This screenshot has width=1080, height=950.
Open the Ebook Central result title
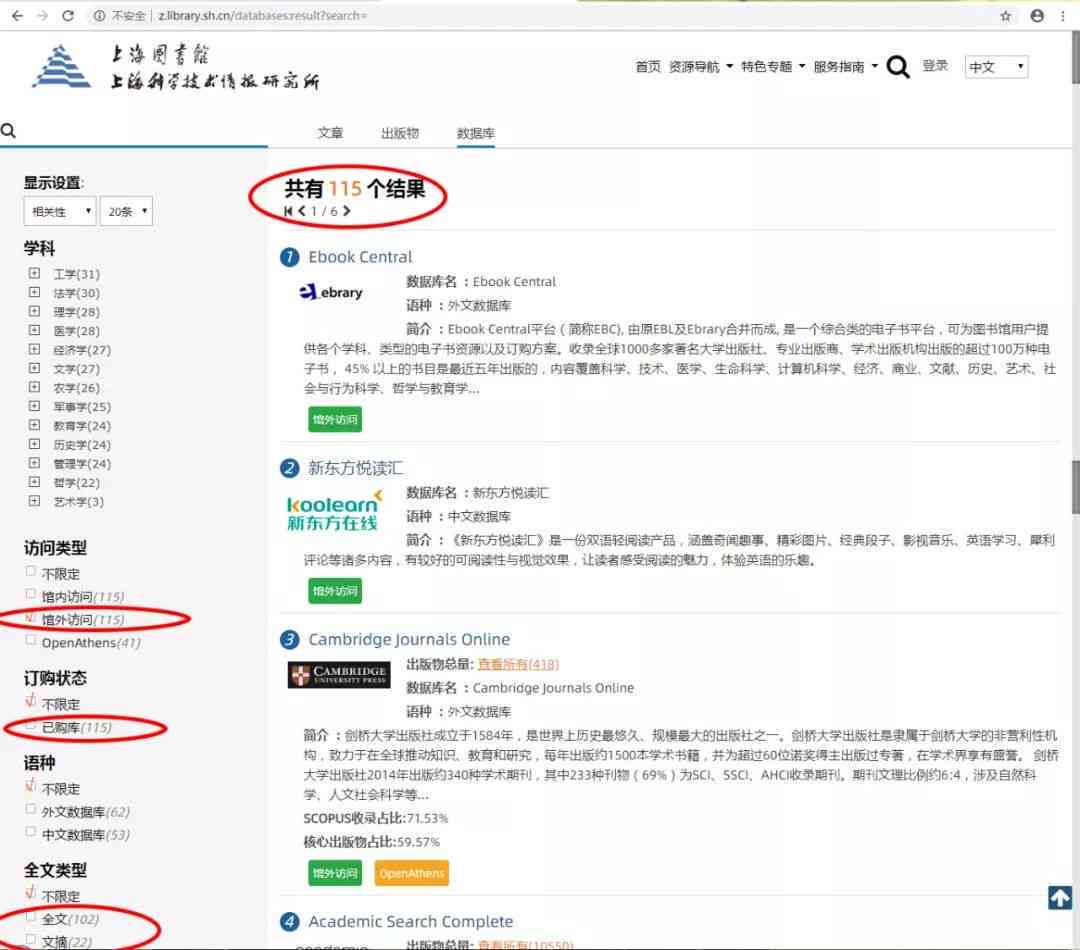coord(360,257)
